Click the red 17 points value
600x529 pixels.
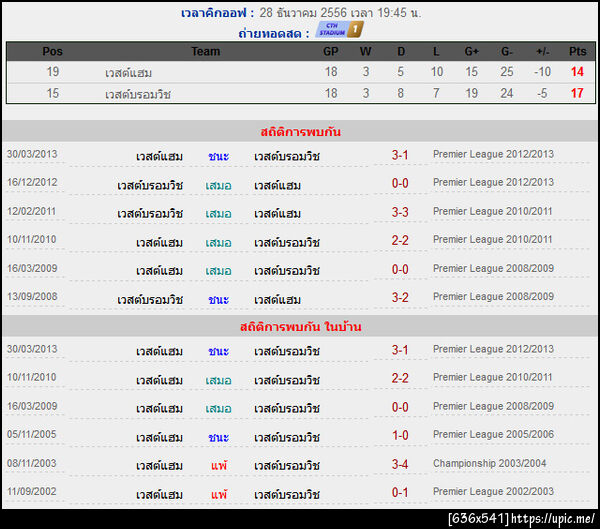tap(577, 93)
